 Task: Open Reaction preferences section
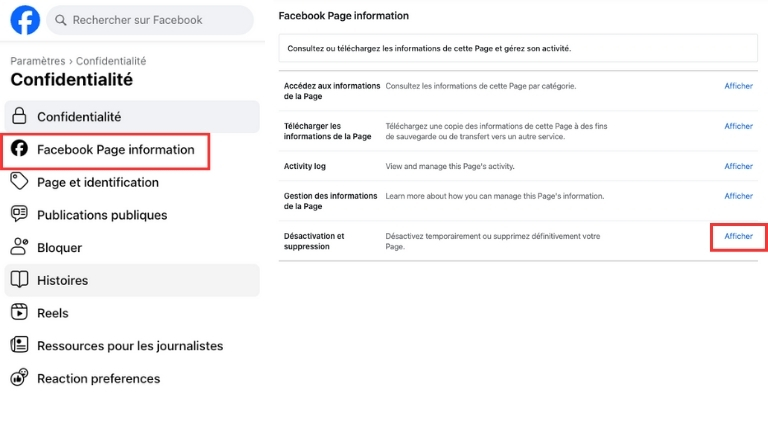[132, 379]
